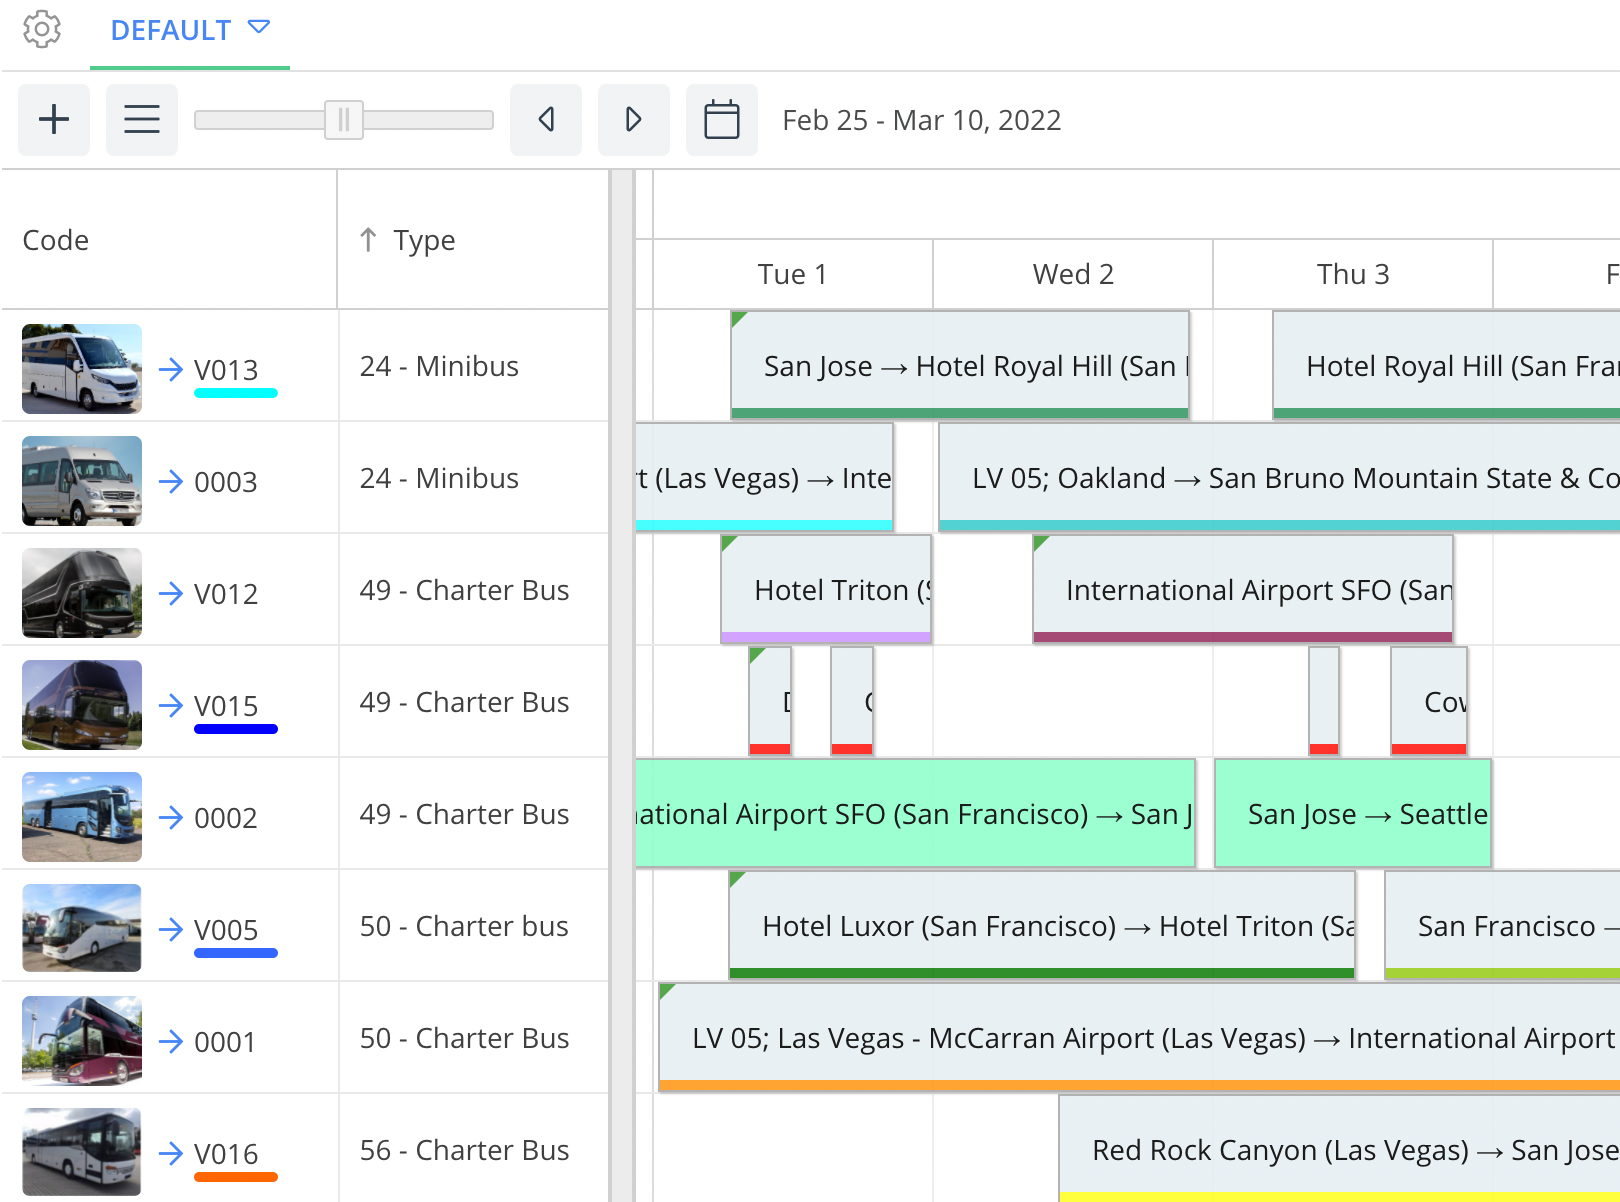Open the 0002 blue bus thumbnail

point(82,817)
